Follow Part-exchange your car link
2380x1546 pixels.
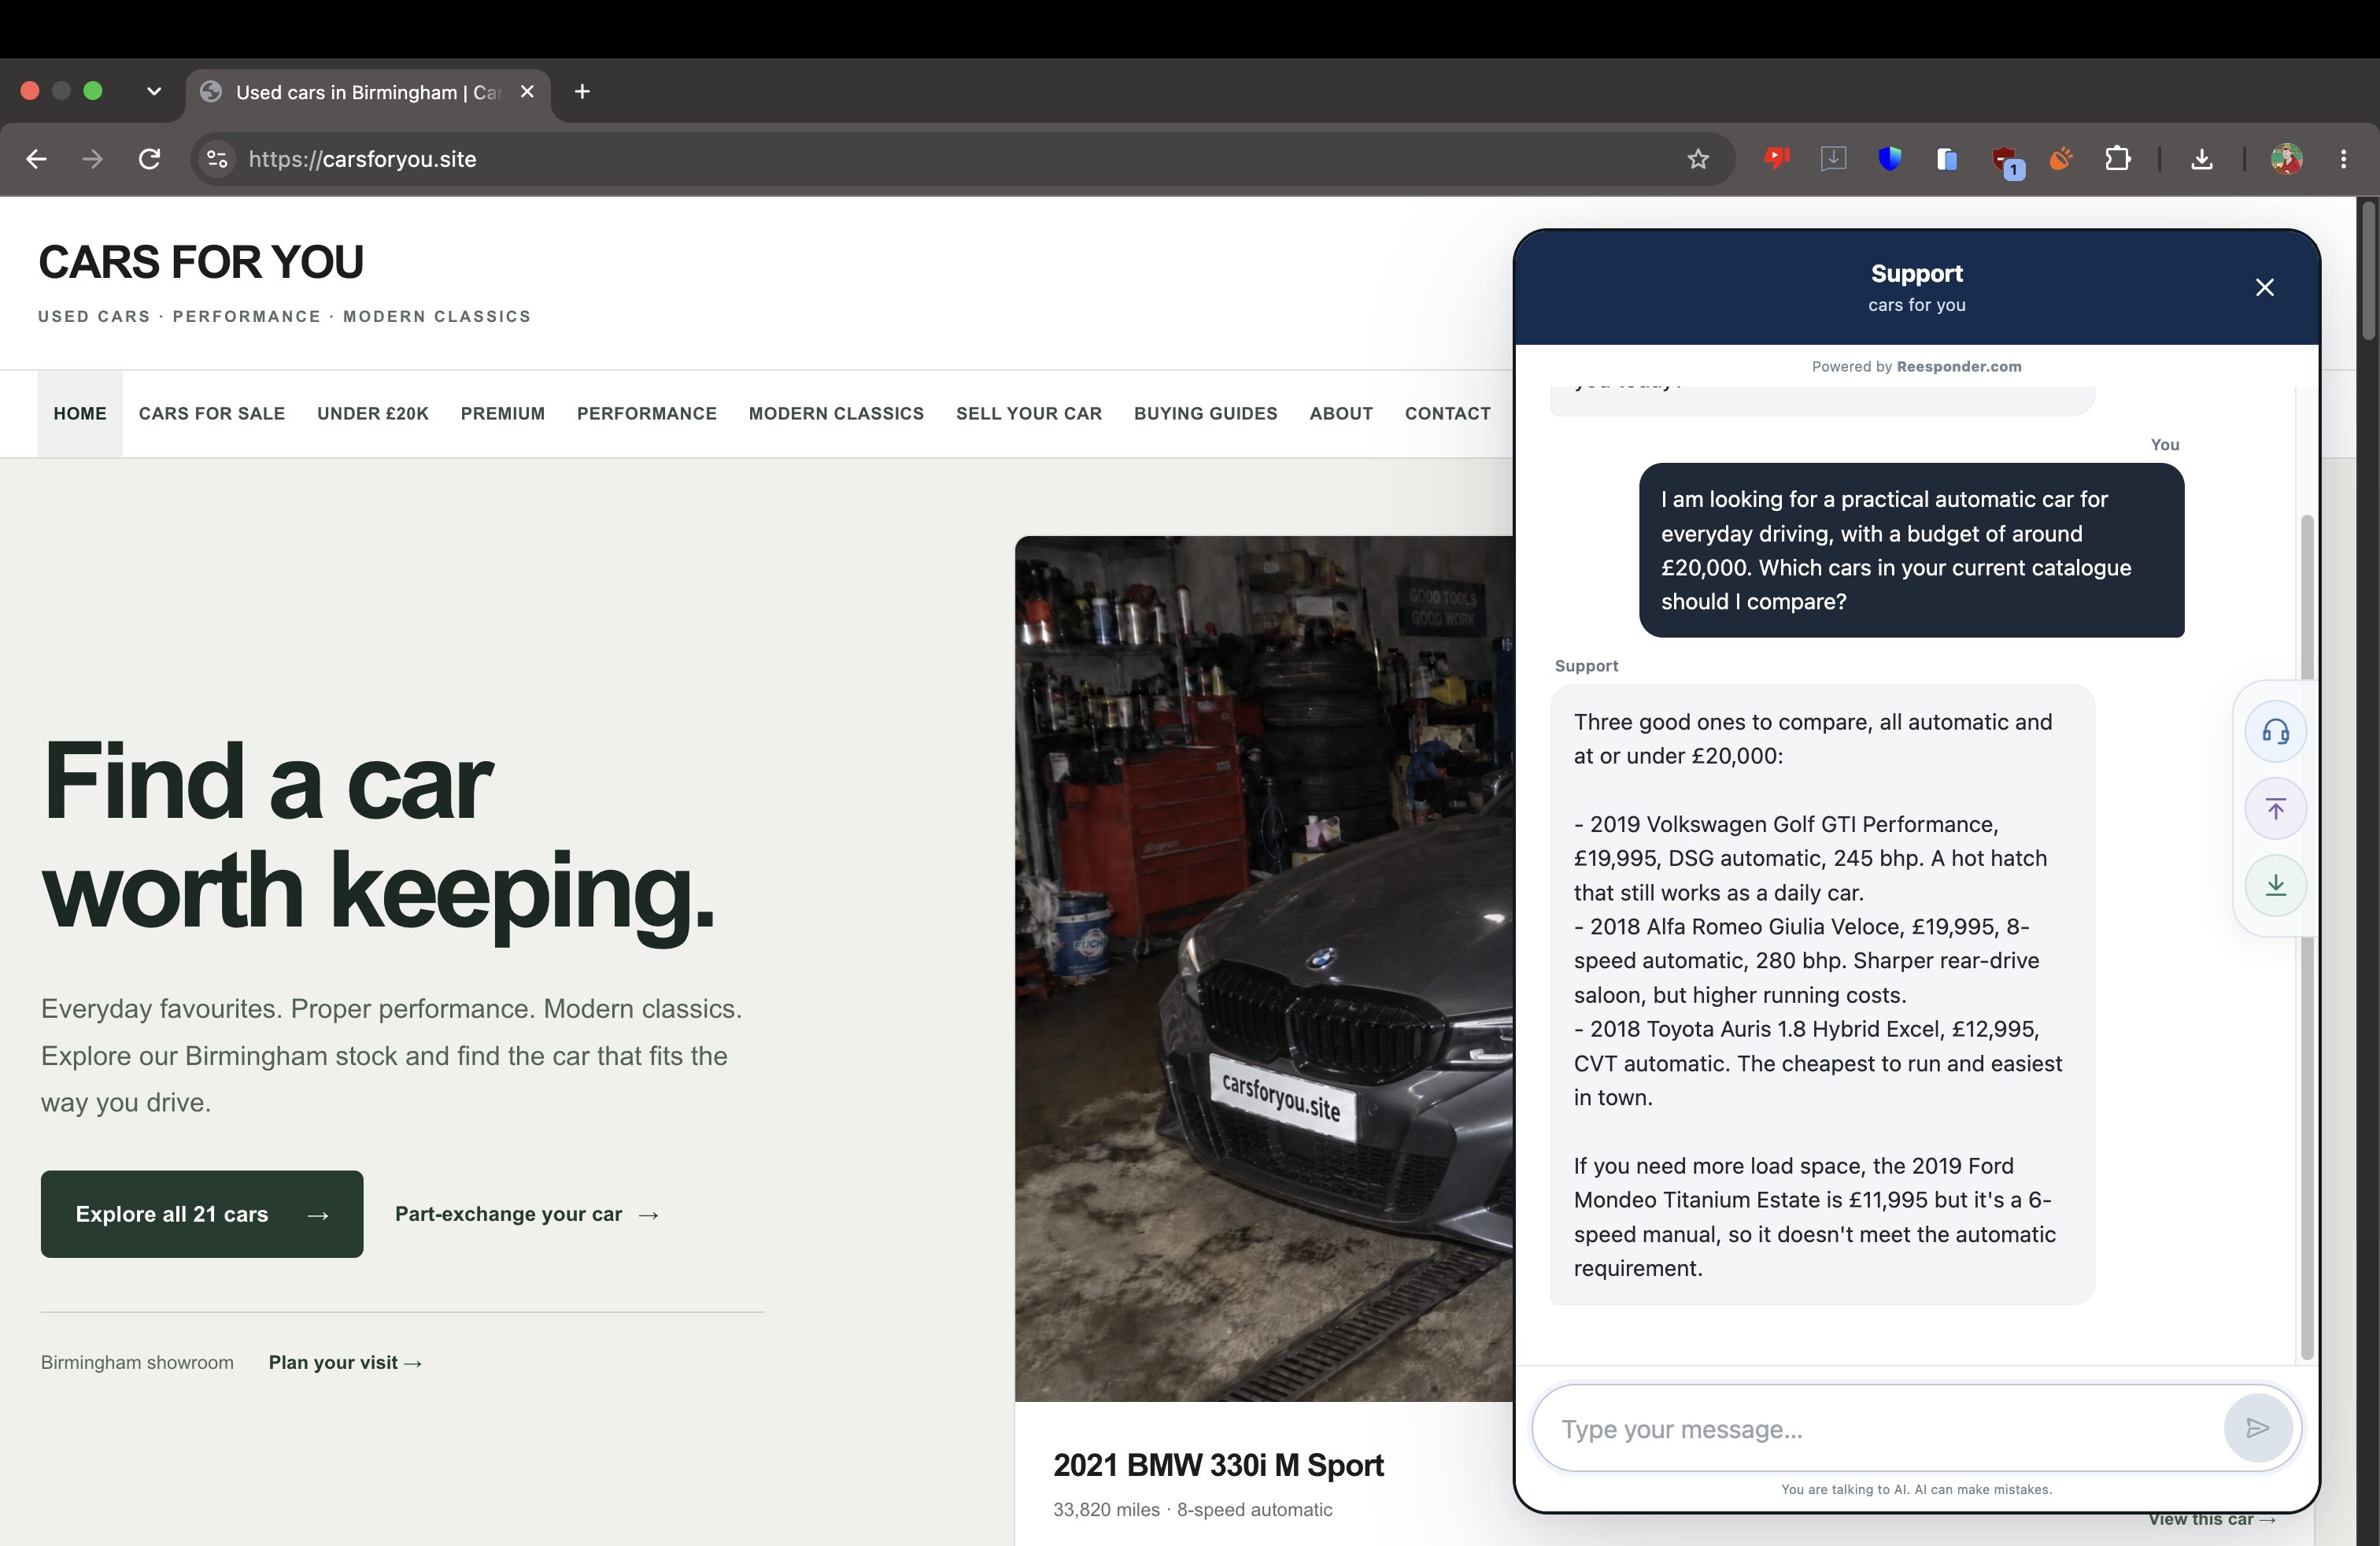pos(527,1214)
